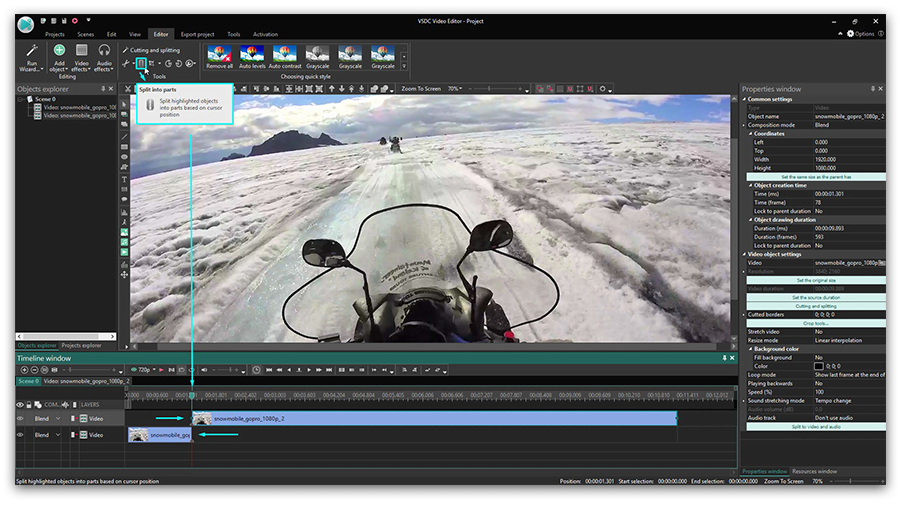Click the Scene 0 timeline tab
The height and width of the screenshot is (510, 900).
[28, 381]
